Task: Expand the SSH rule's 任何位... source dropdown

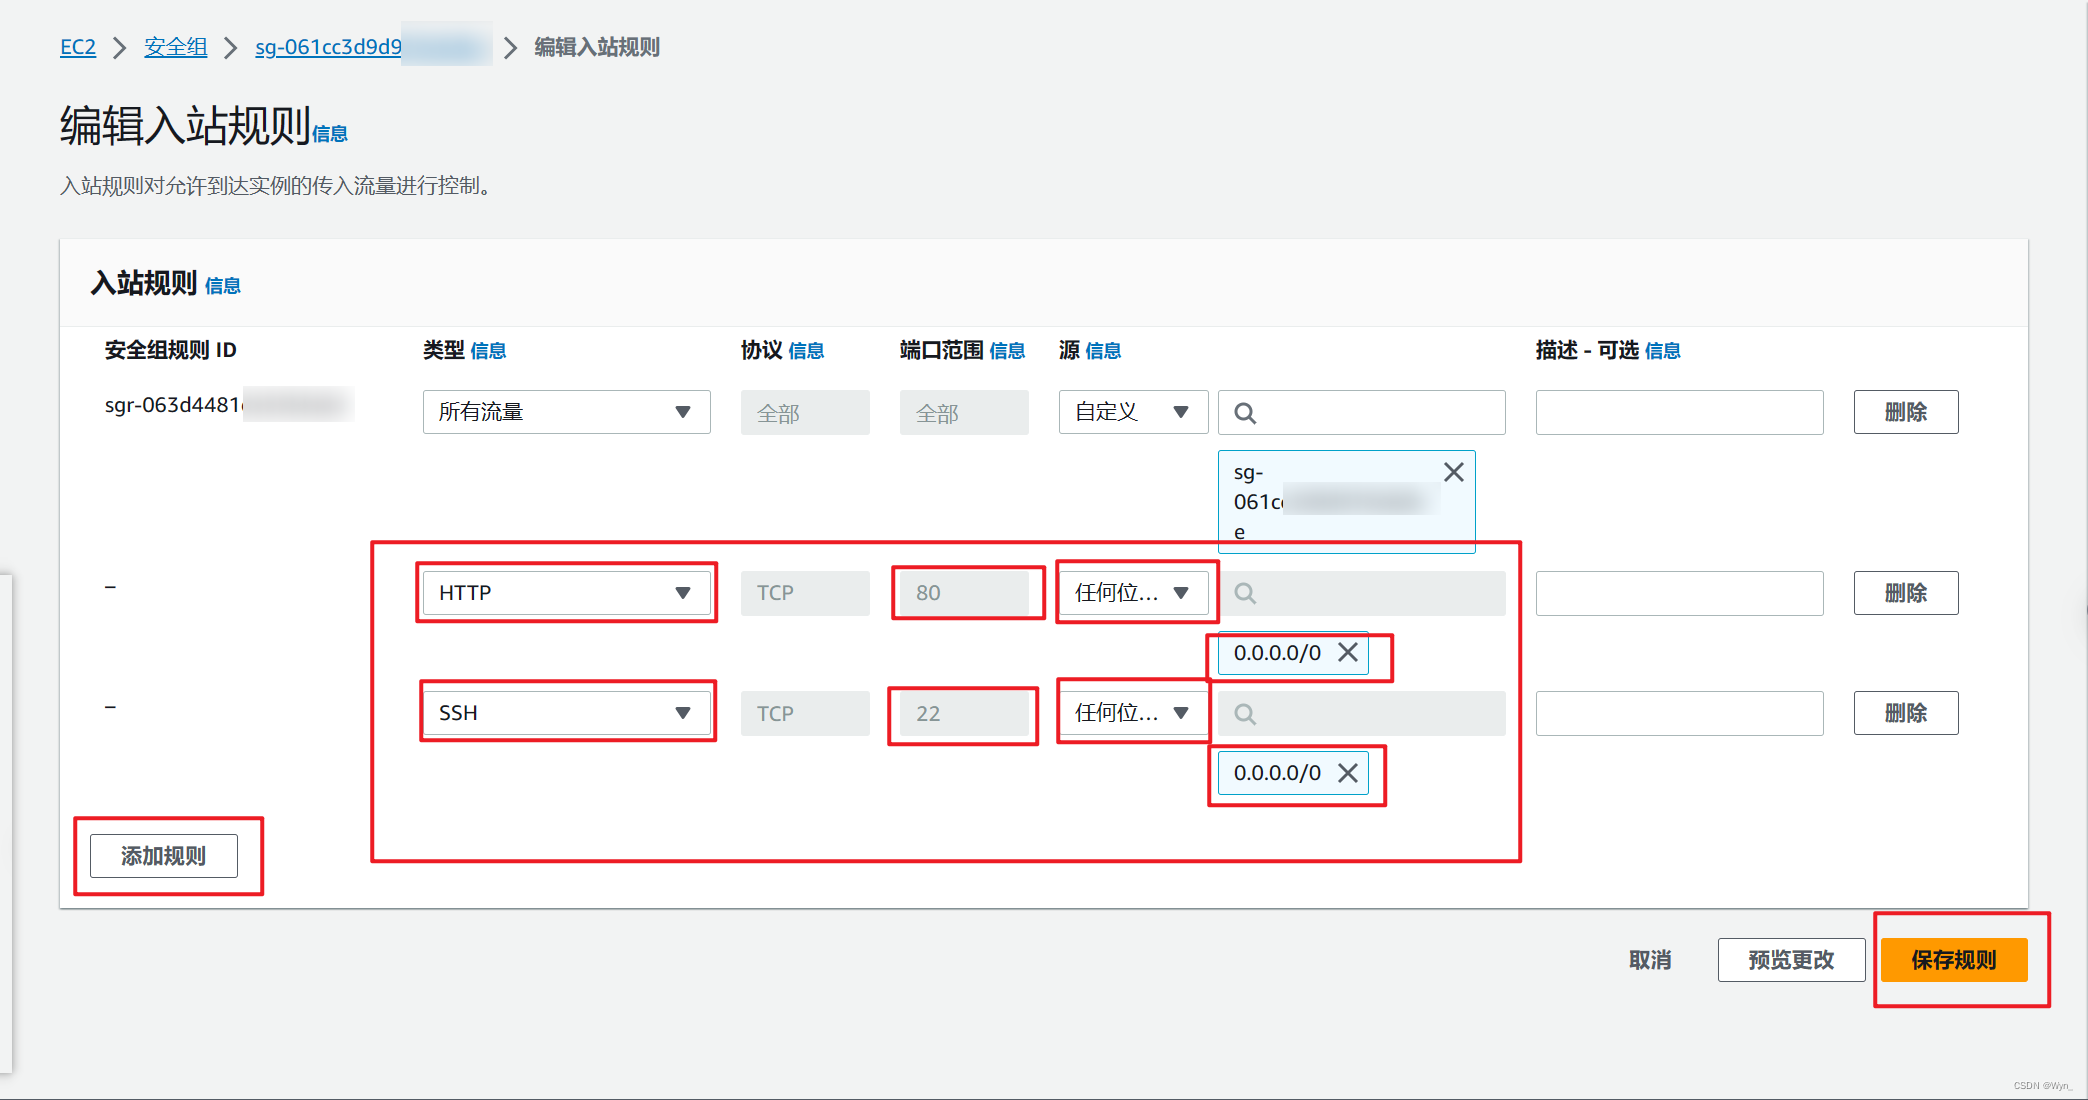Action: (x=1132, y=713)
